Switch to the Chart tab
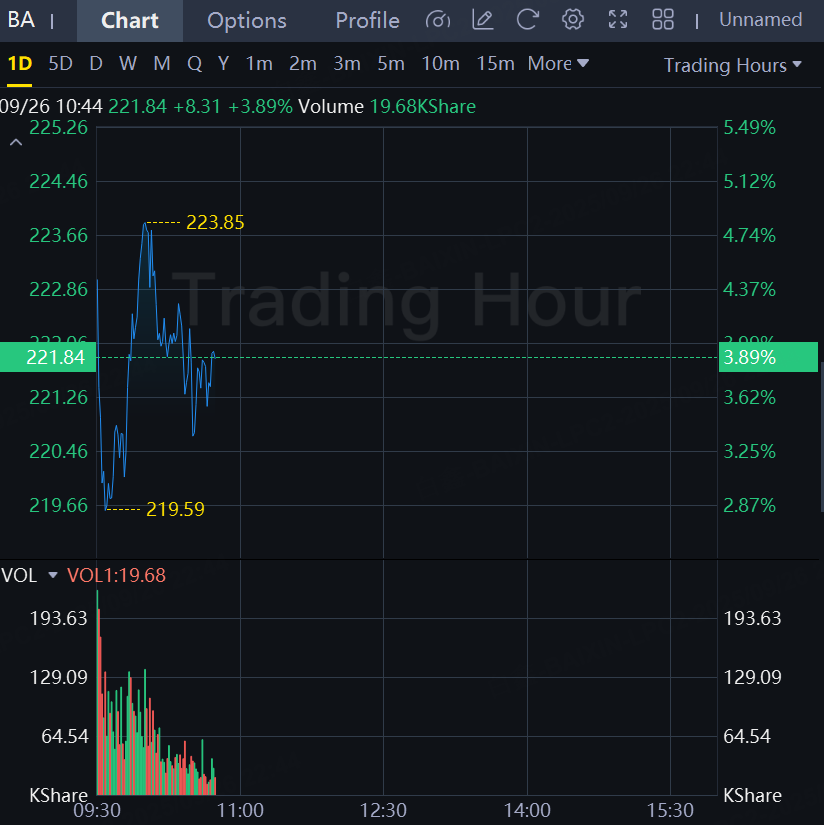824x825 pixels. coord(129,21)
